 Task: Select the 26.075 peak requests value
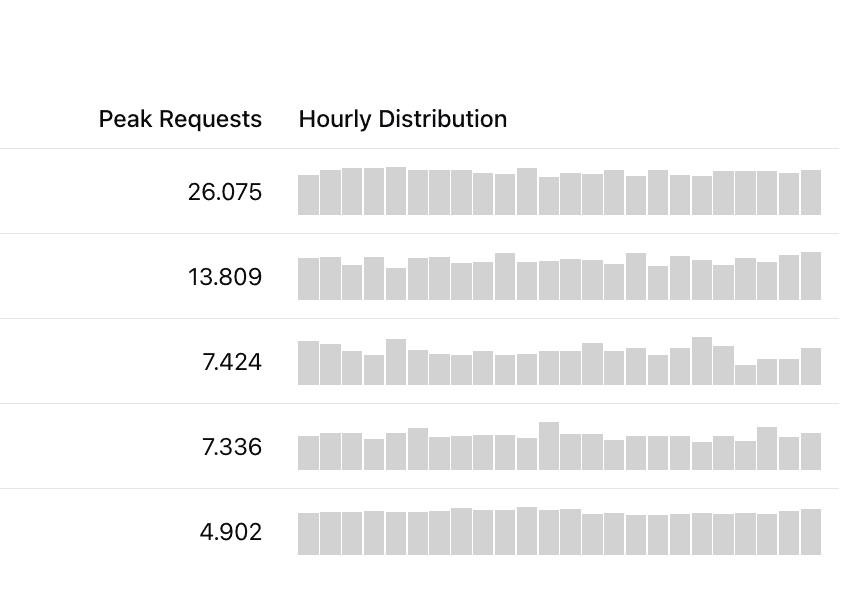click(225, 192)
